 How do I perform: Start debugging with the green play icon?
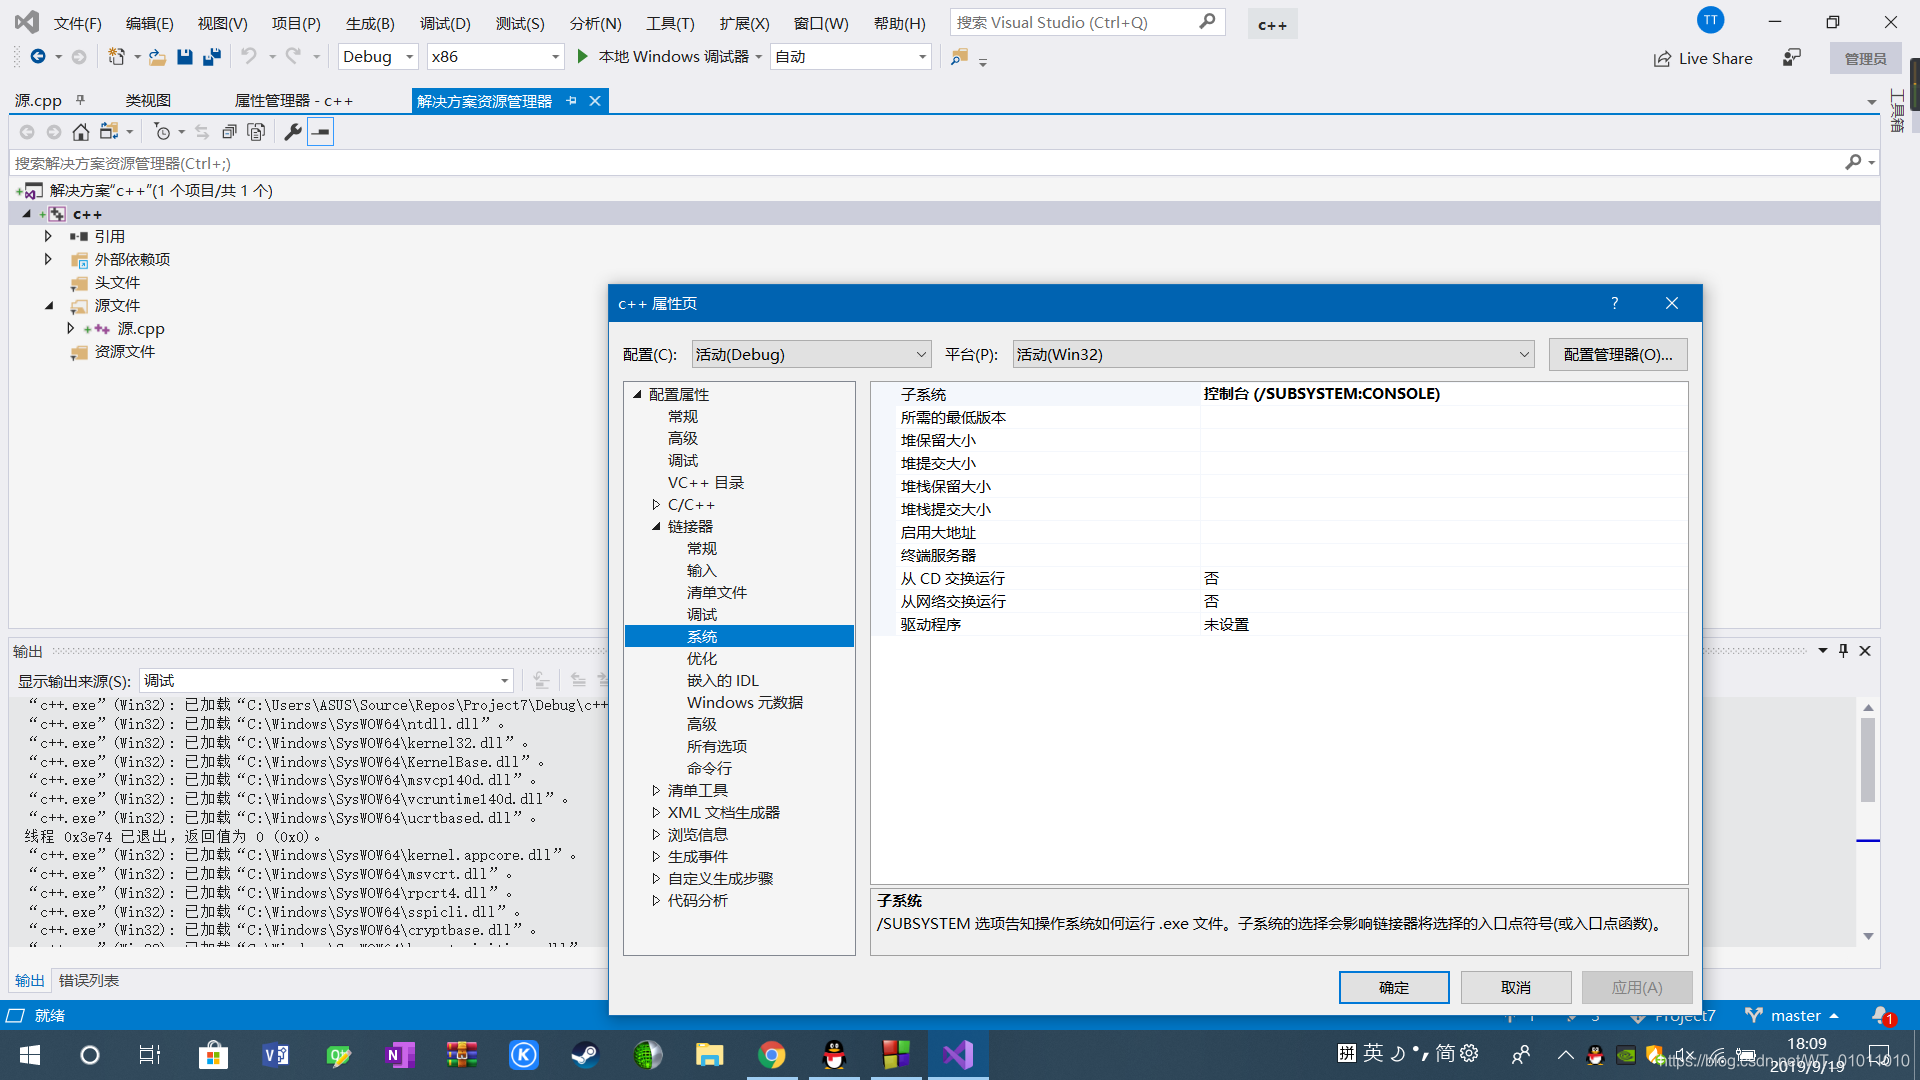[583, 57]
